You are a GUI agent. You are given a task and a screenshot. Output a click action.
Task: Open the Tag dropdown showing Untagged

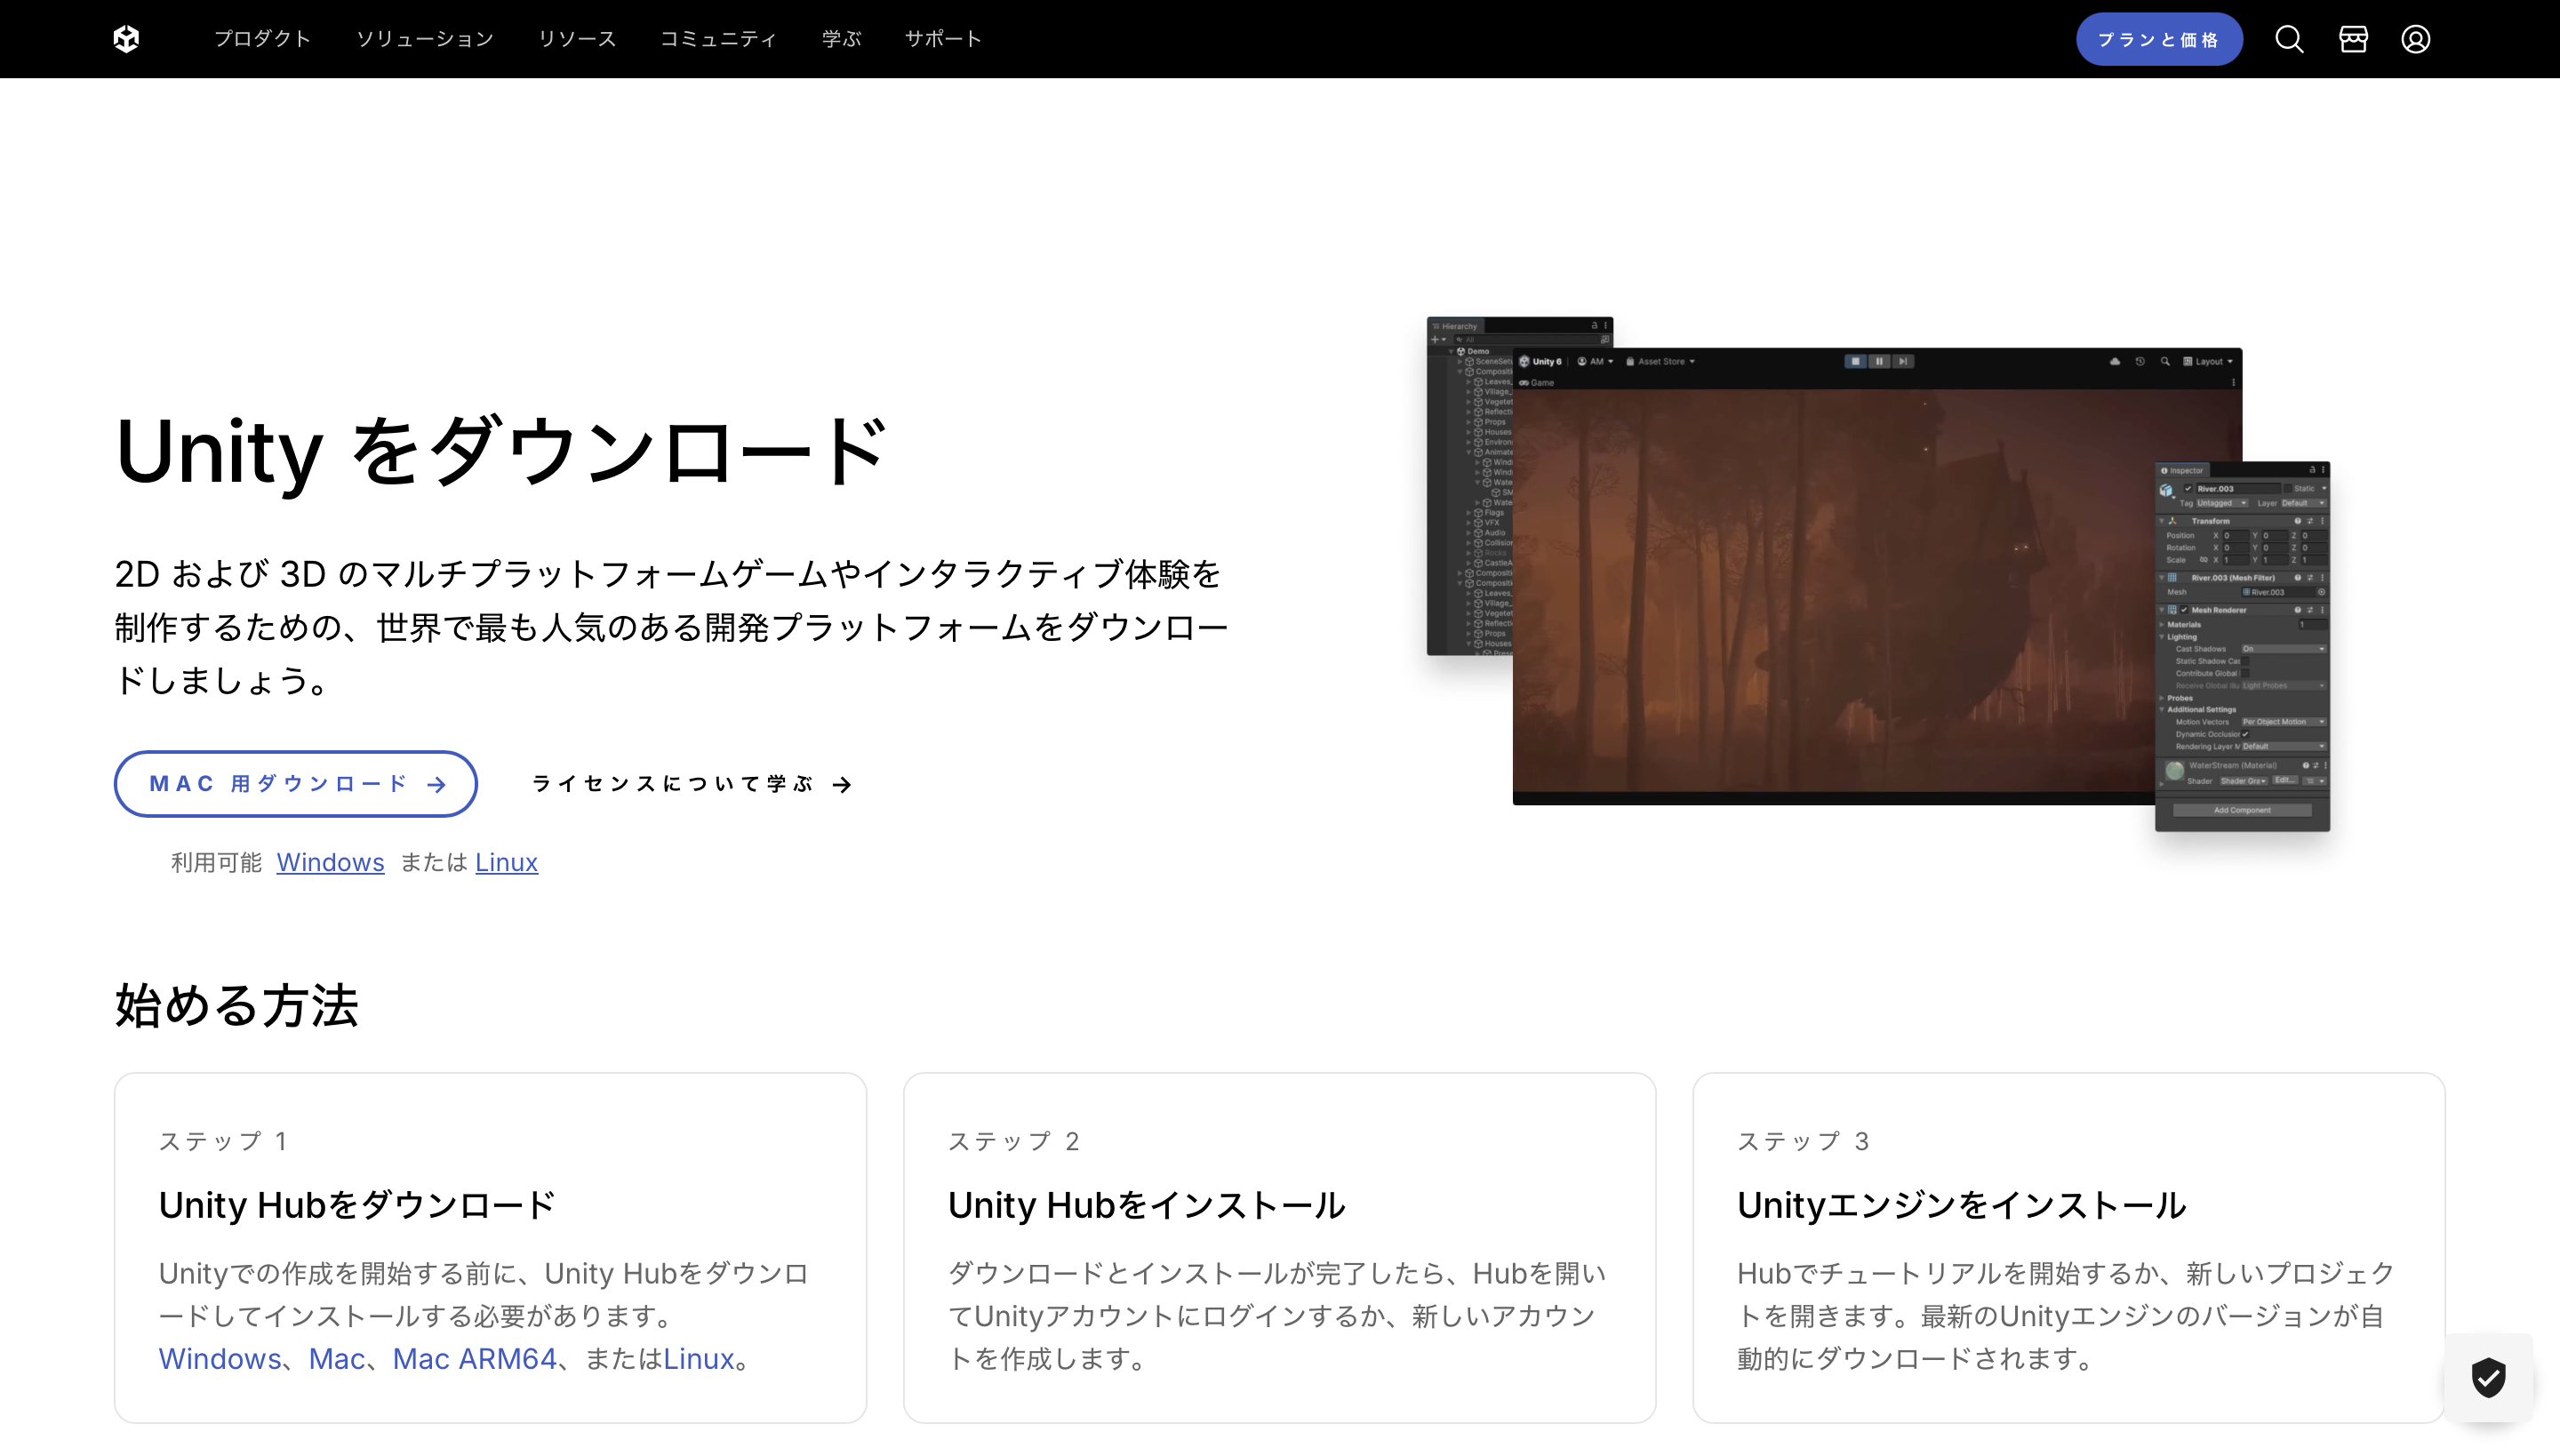tap(2223, 504)
